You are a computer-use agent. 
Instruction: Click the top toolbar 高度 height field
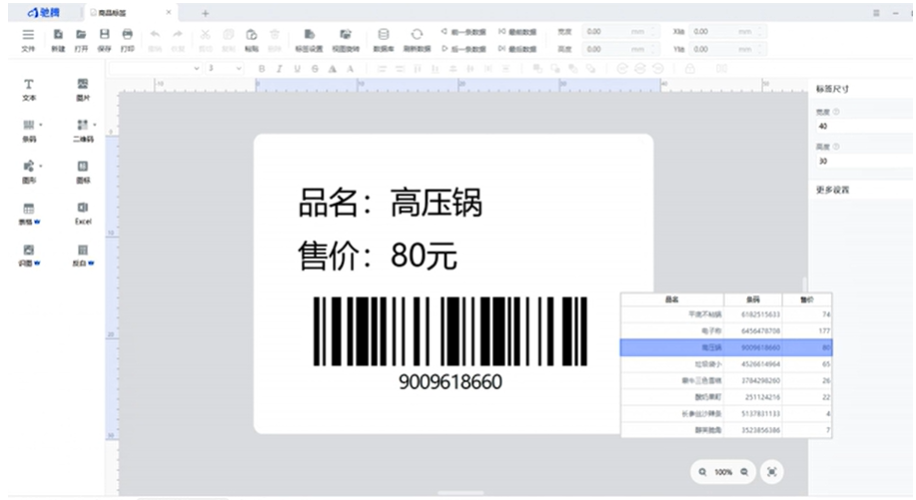coord(620,49)
